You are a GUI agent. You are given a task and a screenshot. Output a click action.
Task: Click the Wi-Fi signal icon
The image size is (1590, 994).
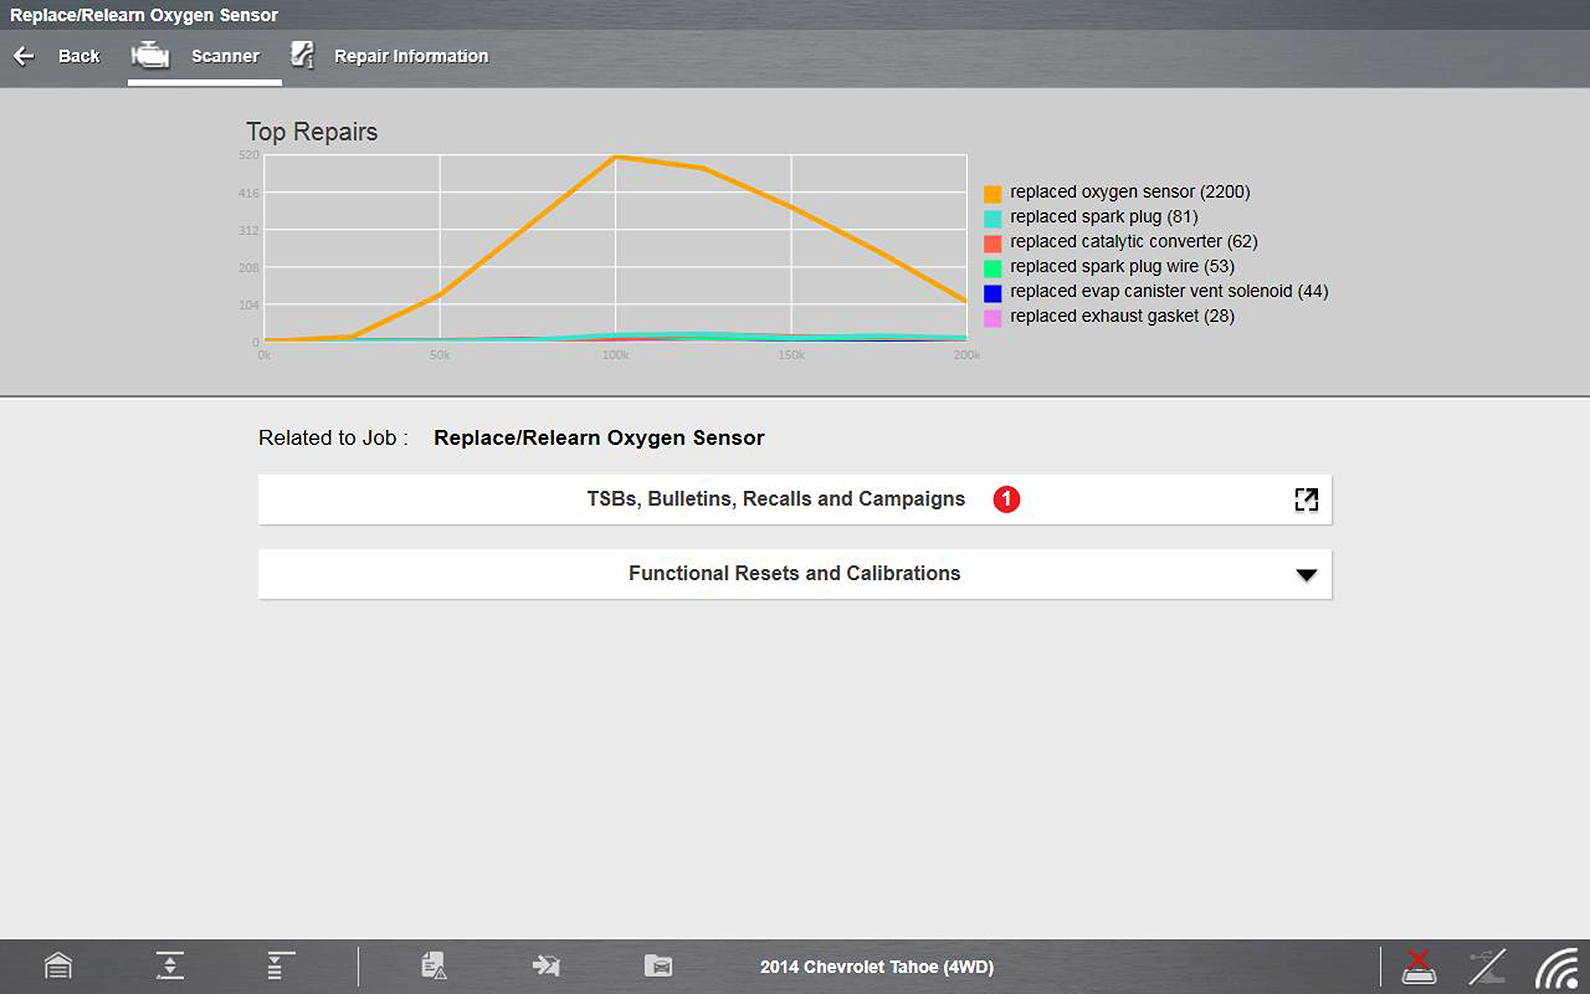1556,968
